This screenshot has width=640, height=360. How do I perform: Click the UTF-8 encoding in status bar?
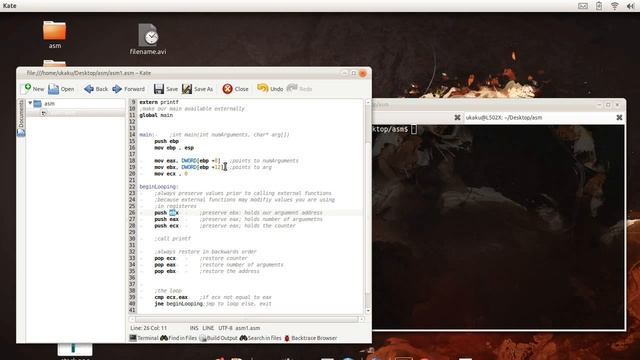225,328
